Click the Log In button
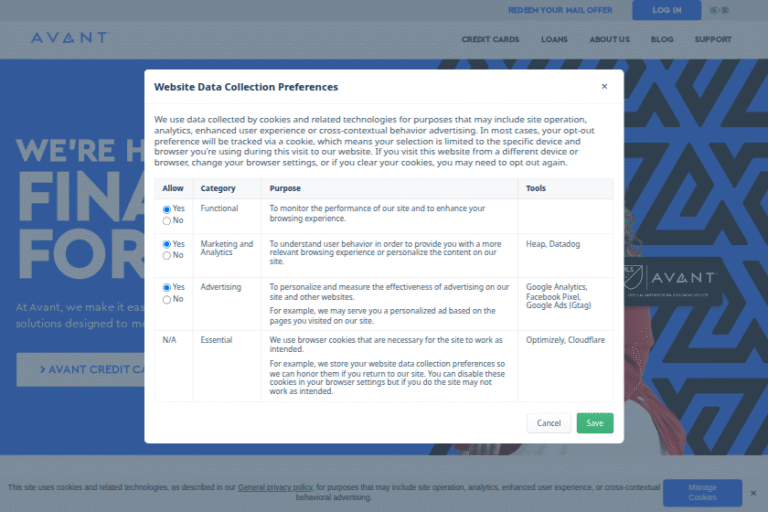Screen dimensions: 768x512 coord(666,10)
